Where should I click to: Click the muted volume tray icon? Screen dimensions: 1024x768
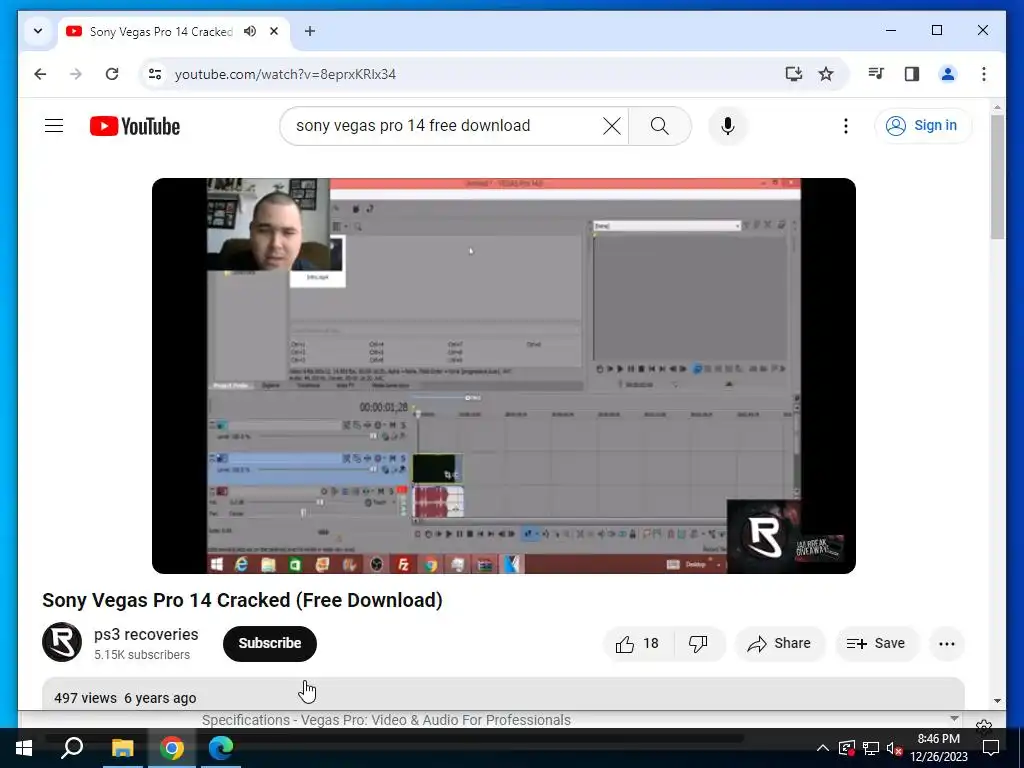tap(894, 748)
